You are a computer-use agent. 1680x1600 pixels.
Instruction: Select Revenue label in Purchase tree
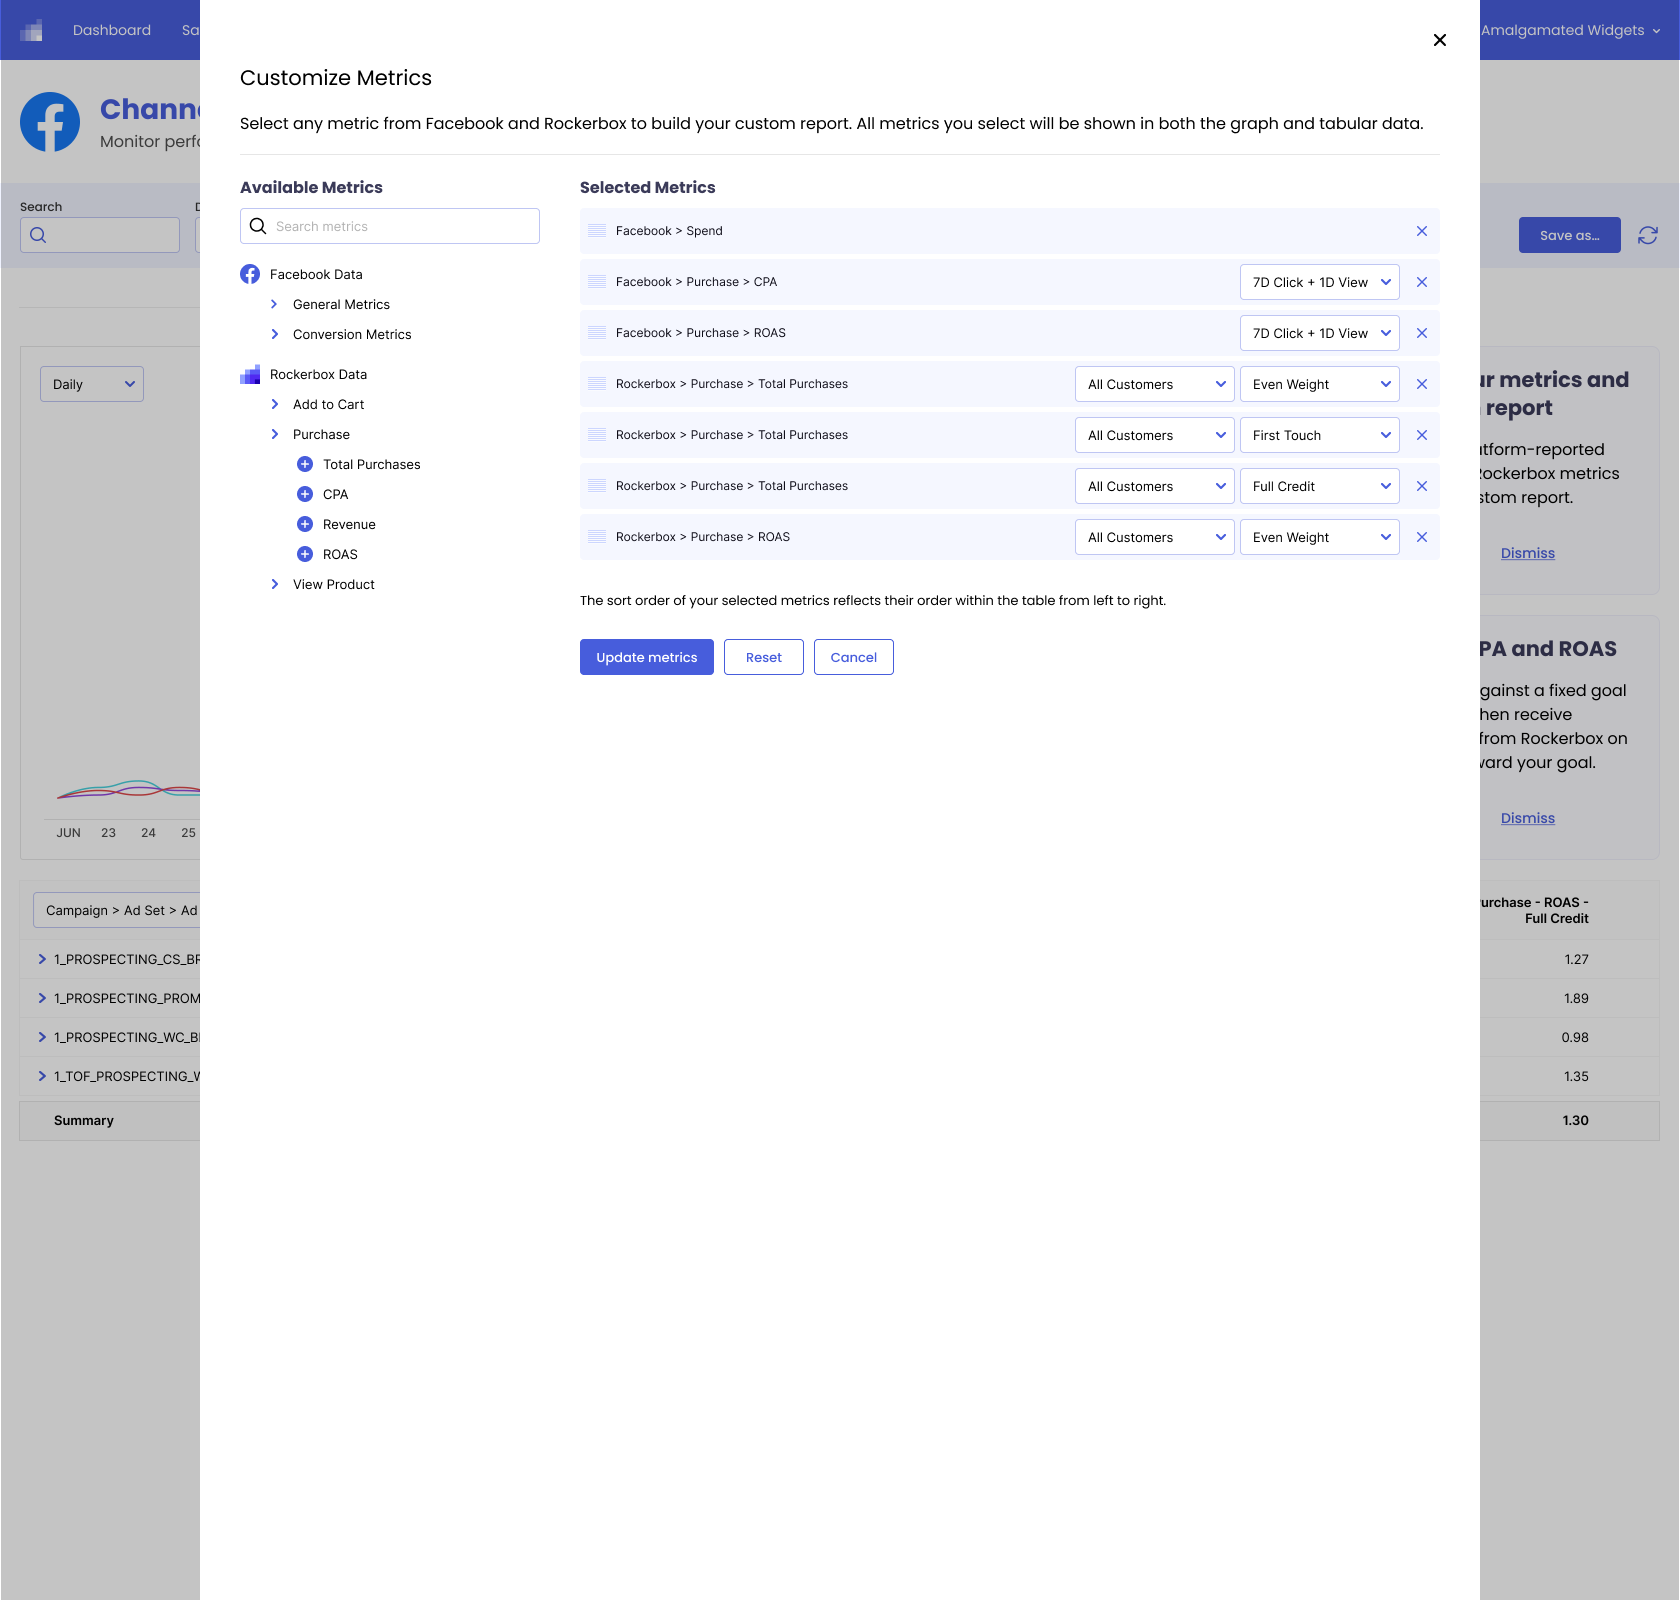pos(349,524)
